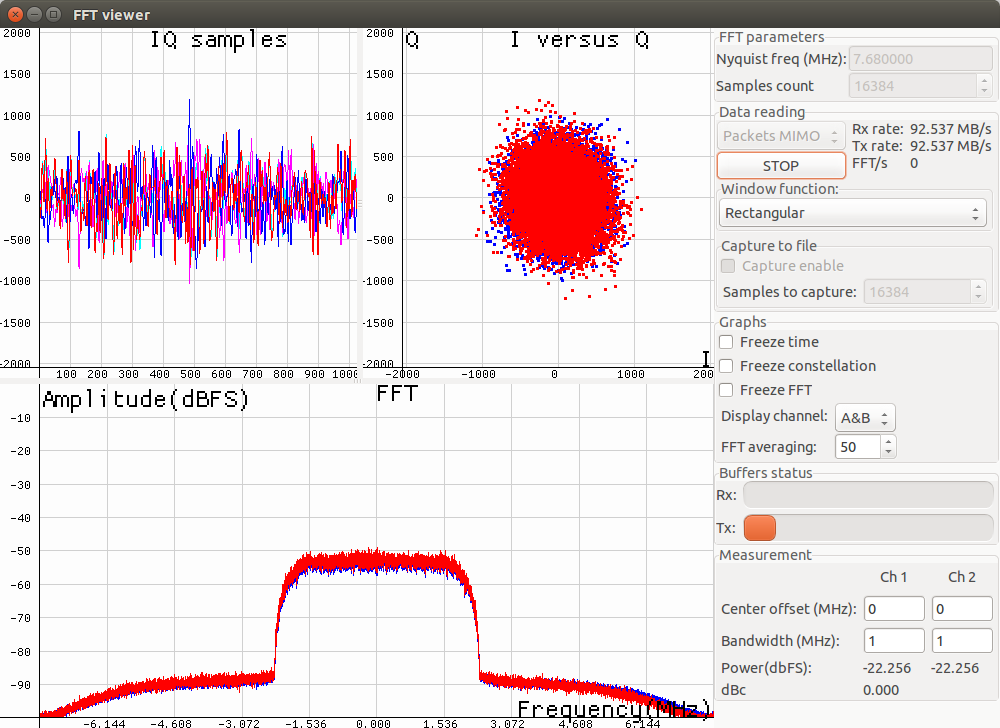Viewport: 1000px width, 728px height.
Task: Toggle the Capture enable checkbox
Action: tap(729, 266)
